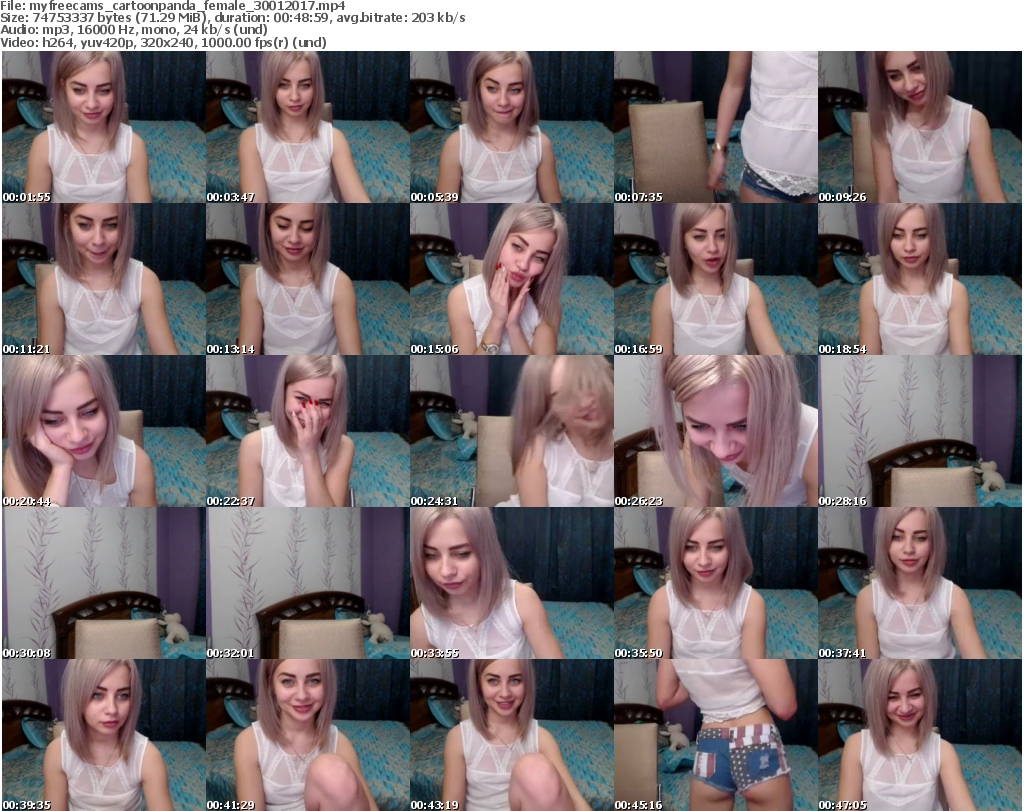Select the frame at 00:22:37
Image resolution: width=1024 pixels, height=811 pixels.
(x=307, y=431)
